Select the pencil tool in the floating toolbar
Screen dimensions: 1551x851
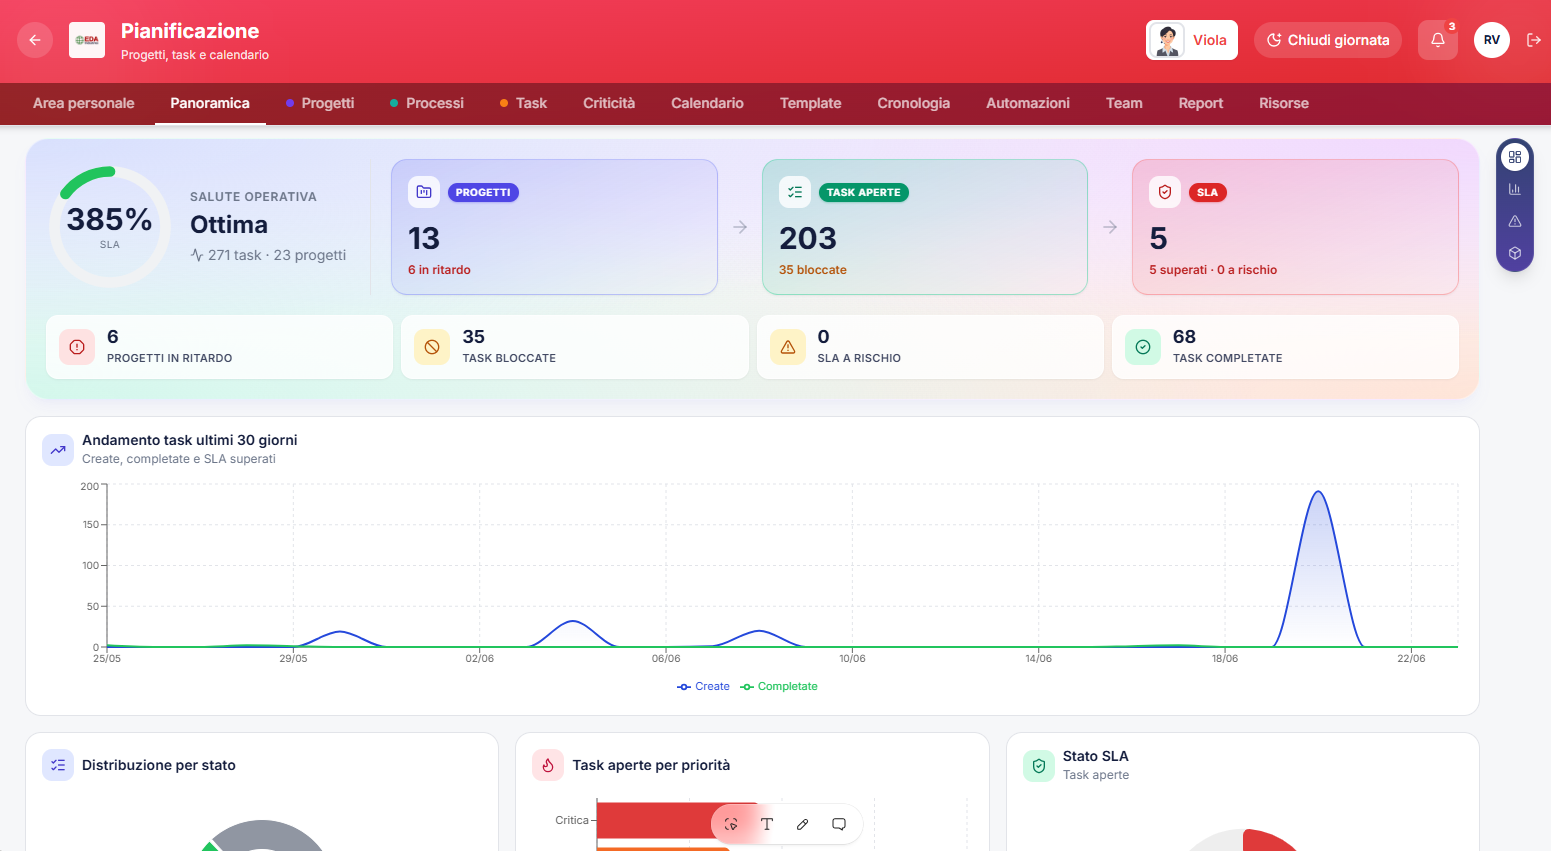[803, 824]
